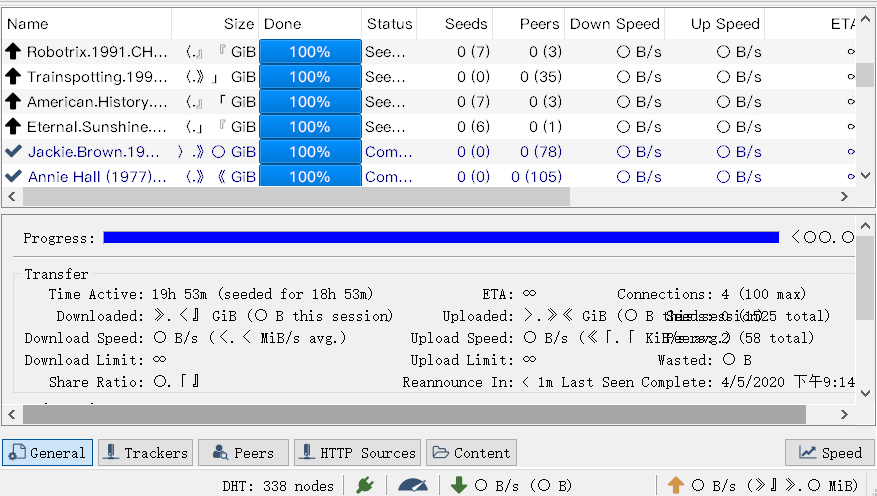Click the details panel scroll right arrow

point(845,414)
